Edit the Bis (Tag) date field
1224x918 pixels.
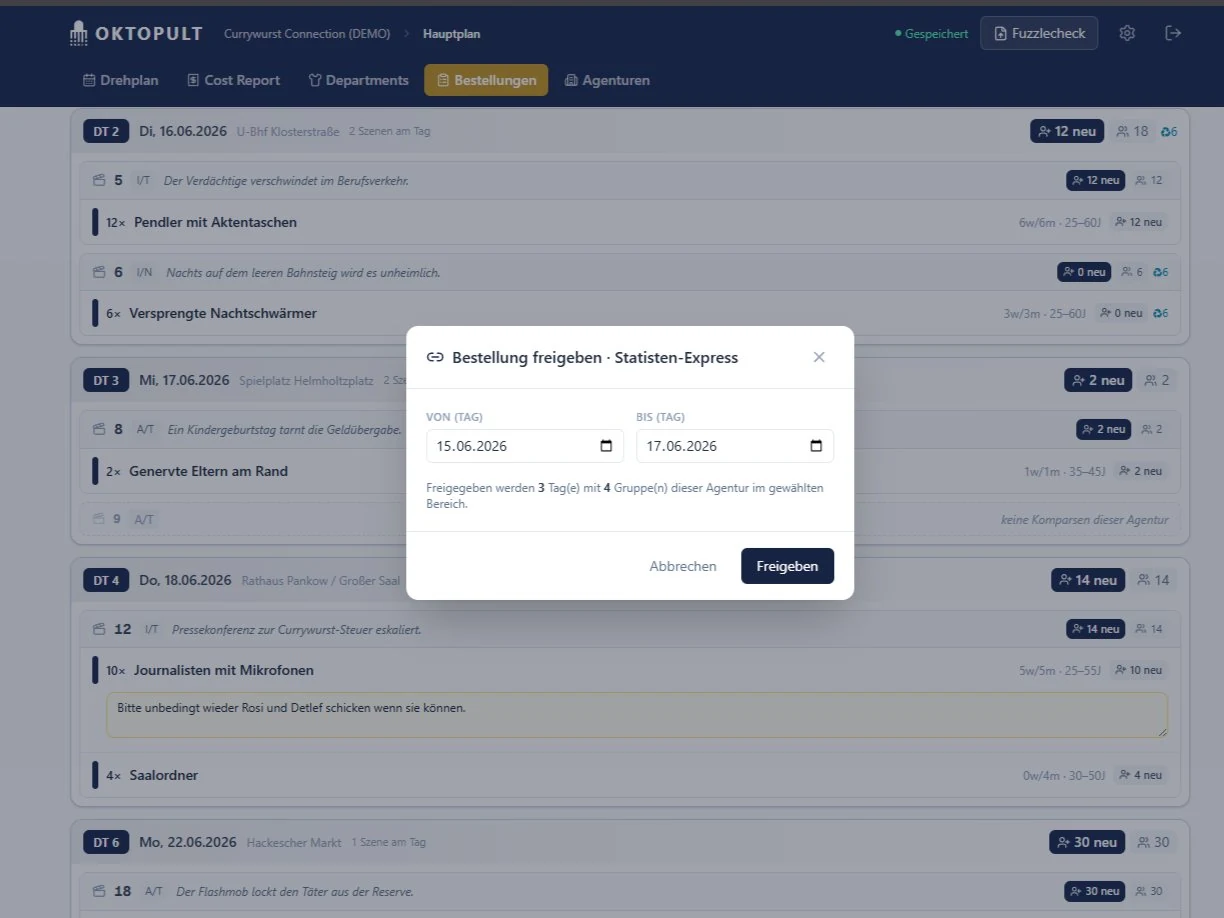(735, 446)
